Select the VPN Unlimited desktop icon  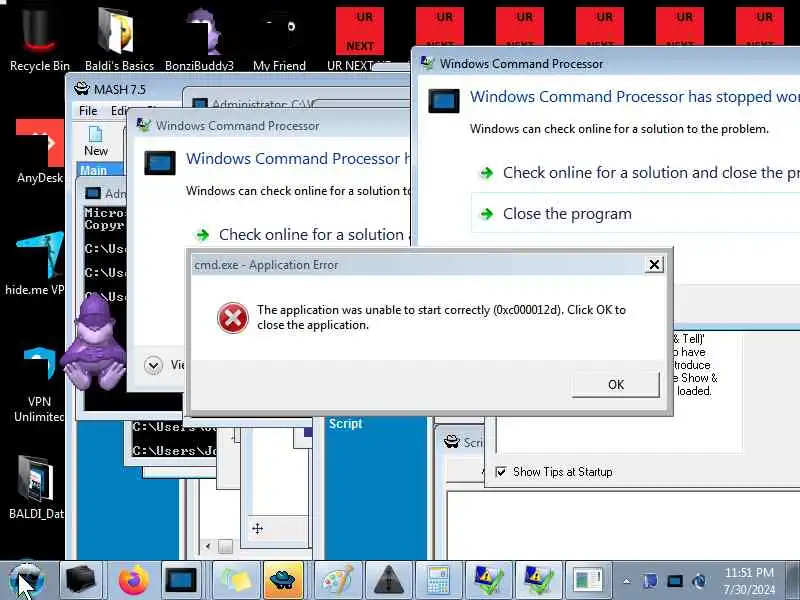[x=39, y=384]
